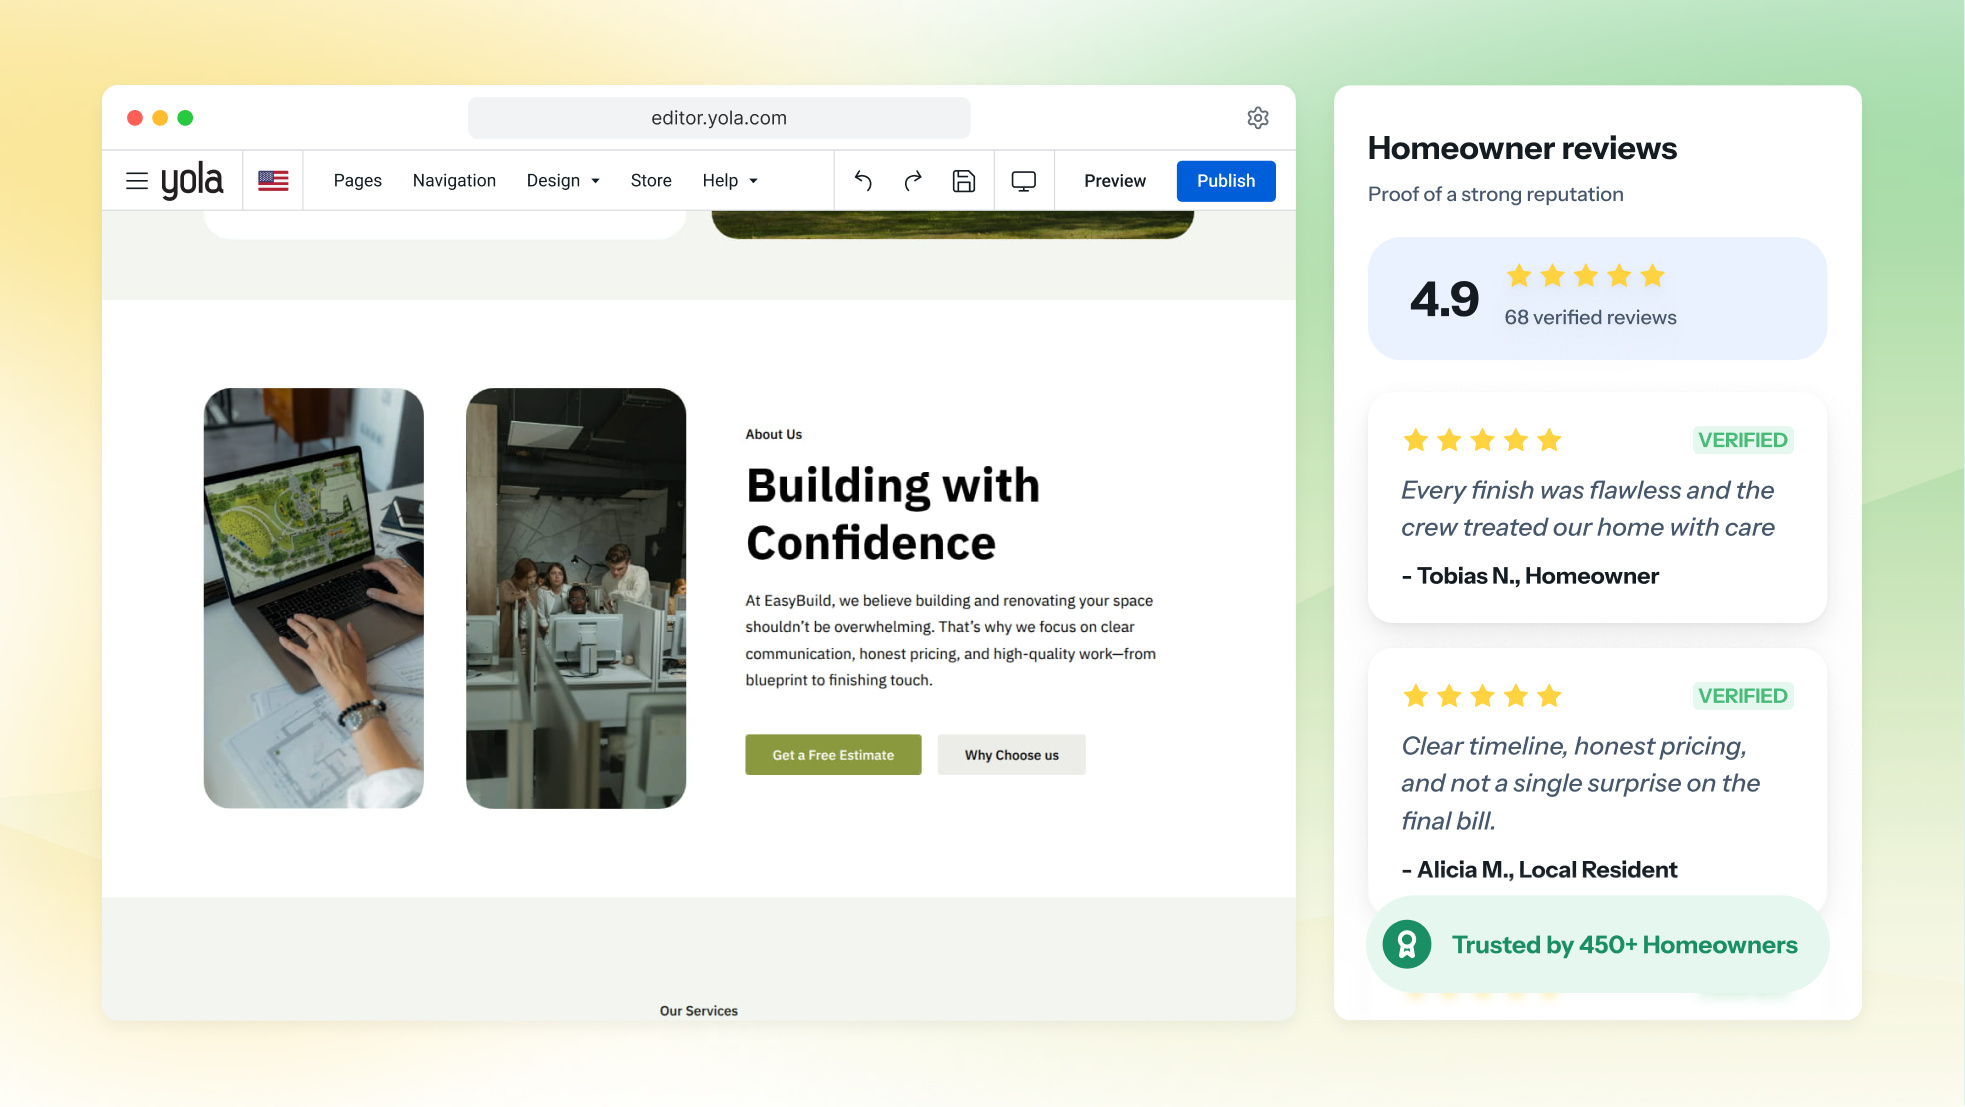This screenshot has height=1107, width=1965.
Task: Click stars on the Alicia M. review
Action: pyautogui.click(x=1482, y=696)
